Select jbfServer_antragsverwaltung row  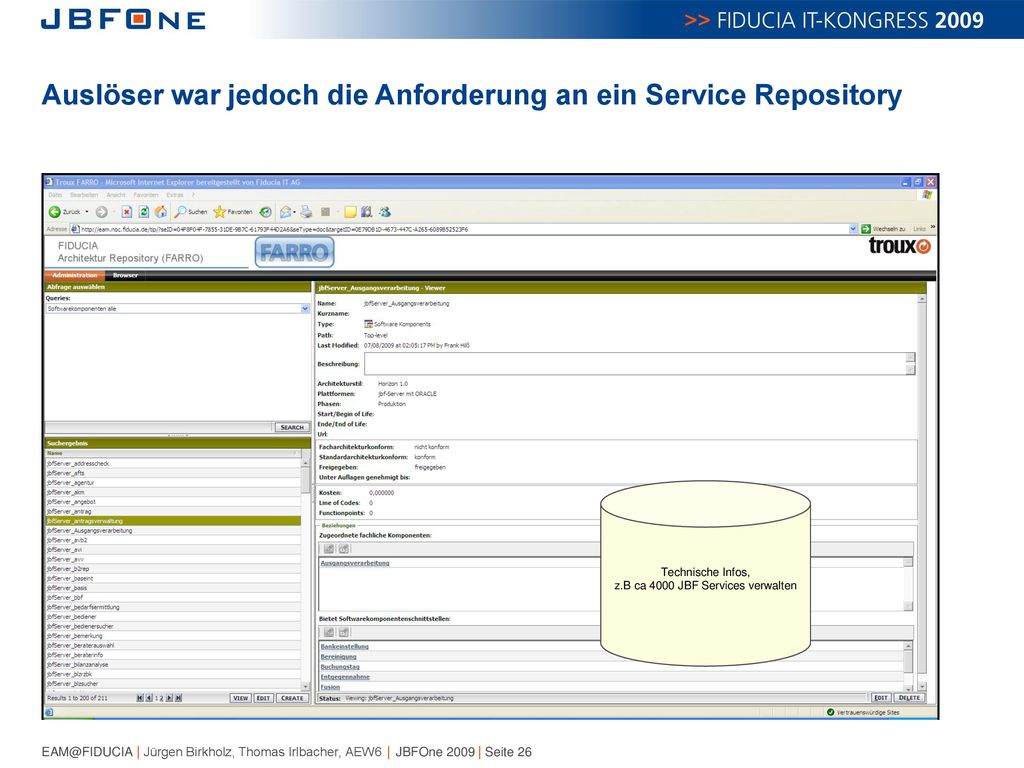coord(173,521)
